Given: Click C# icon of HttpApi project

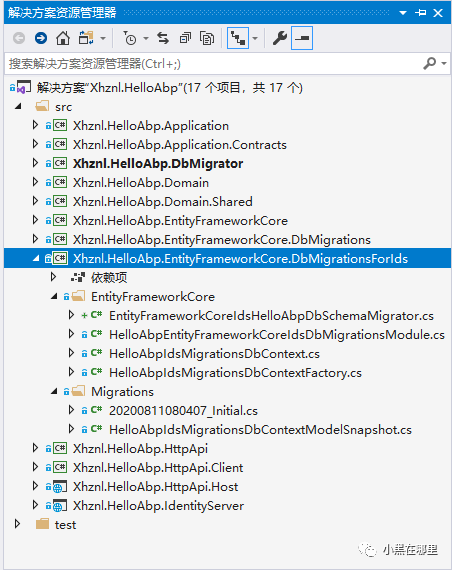Looking at the screenshot, I should click(x=60, y=448).
